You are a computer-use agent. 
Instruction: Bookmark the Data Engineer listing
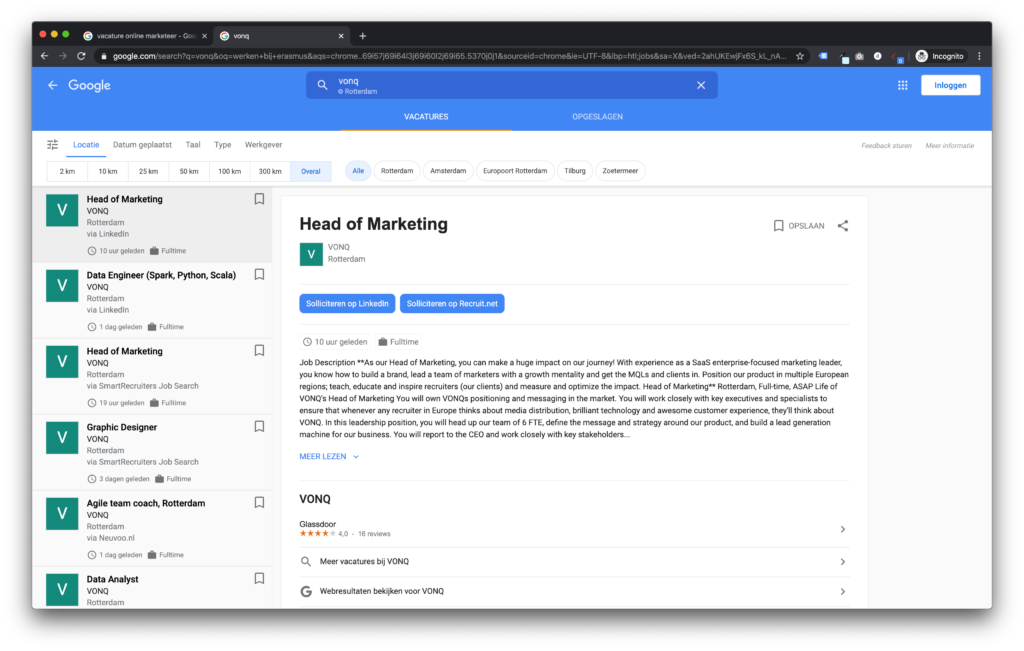(259, 274)
